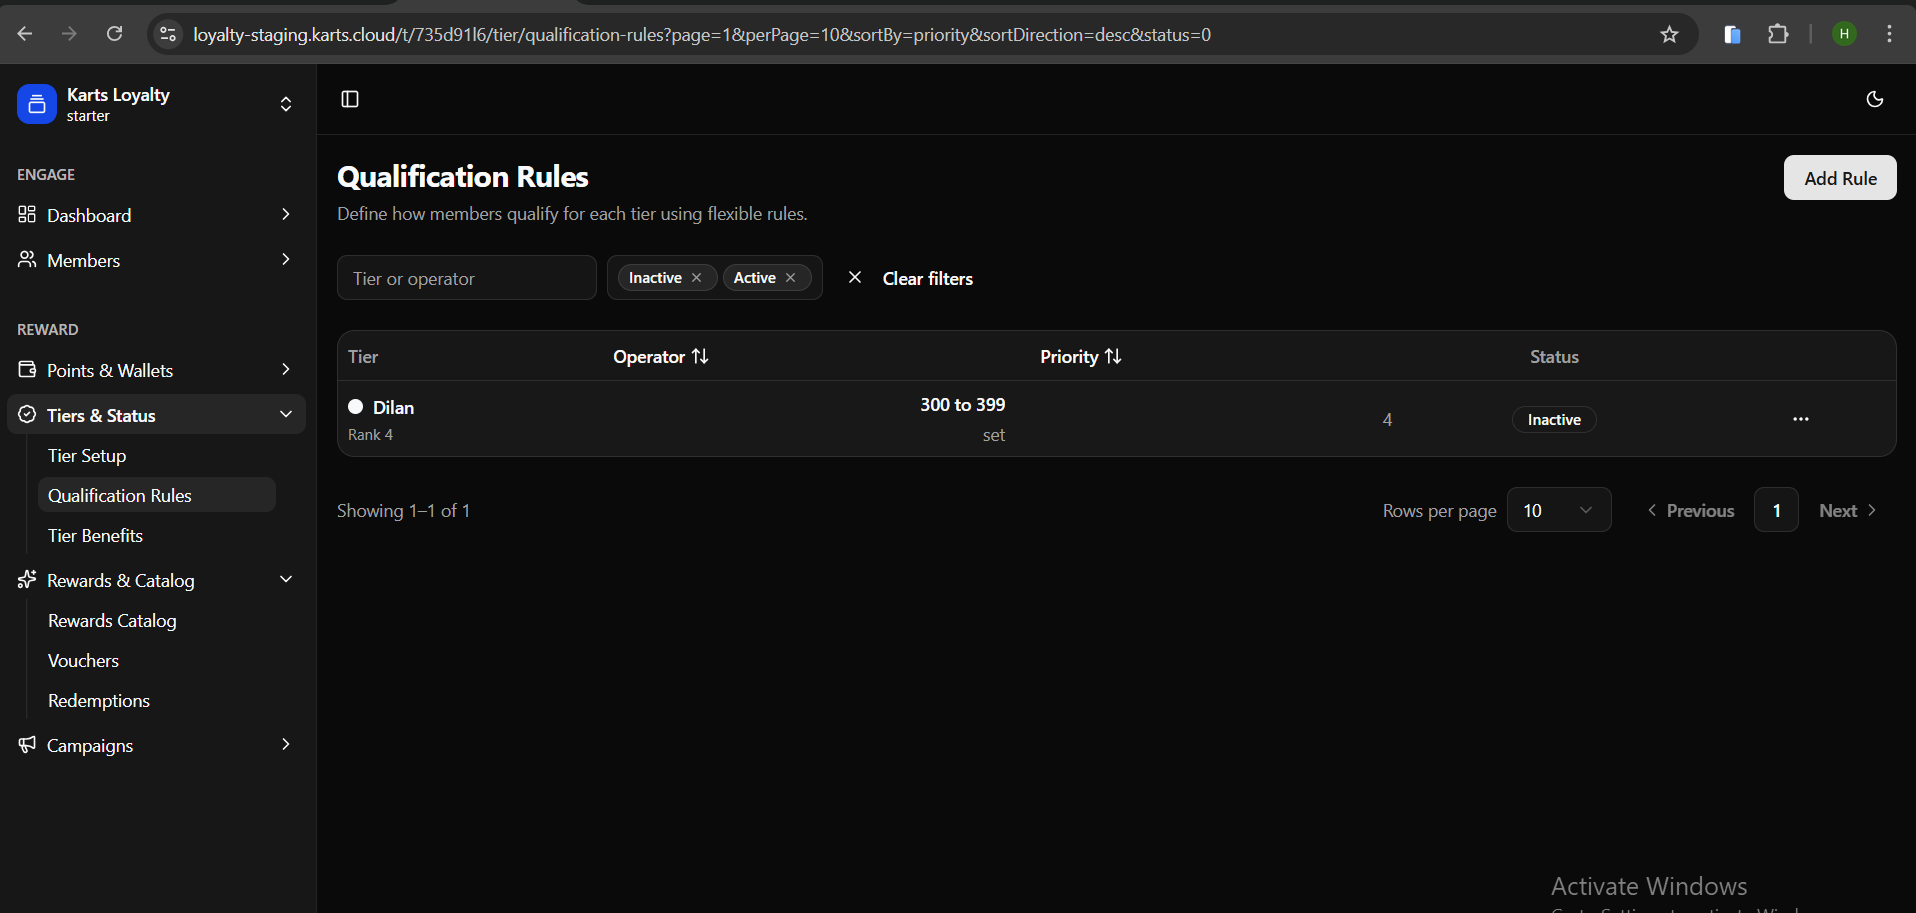The image size is (1916, 913).
Task: Open the workspace switcher chevrons
Action: click(x=286, y=104)
